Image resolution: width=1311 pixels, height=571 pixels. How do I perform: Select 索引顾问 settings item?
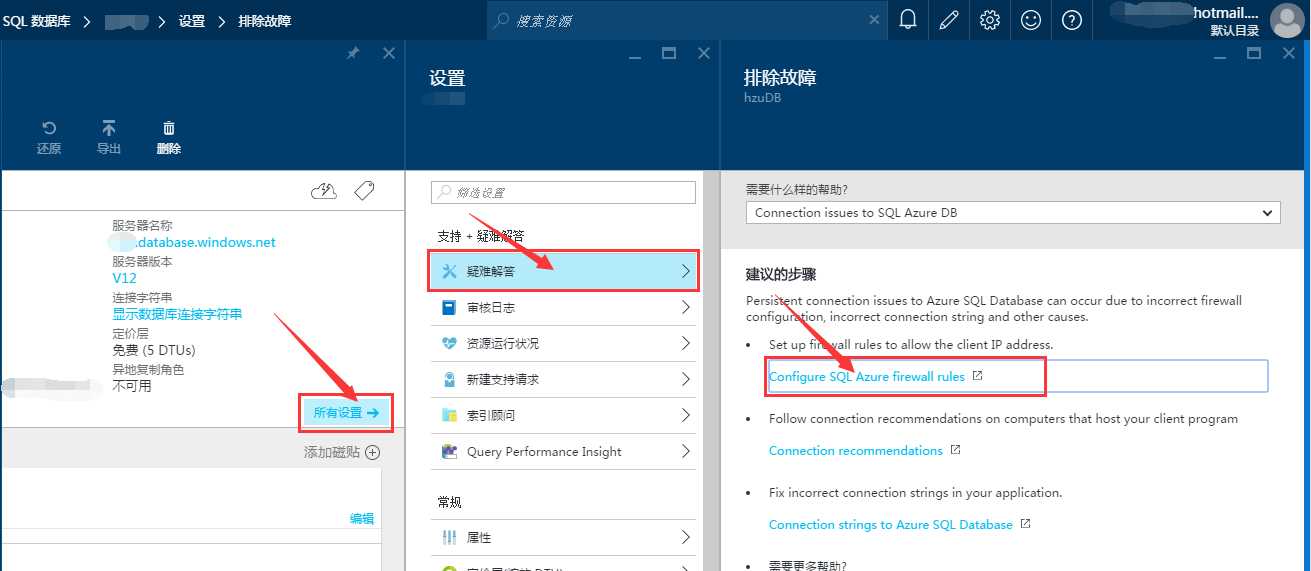point(563,415)
